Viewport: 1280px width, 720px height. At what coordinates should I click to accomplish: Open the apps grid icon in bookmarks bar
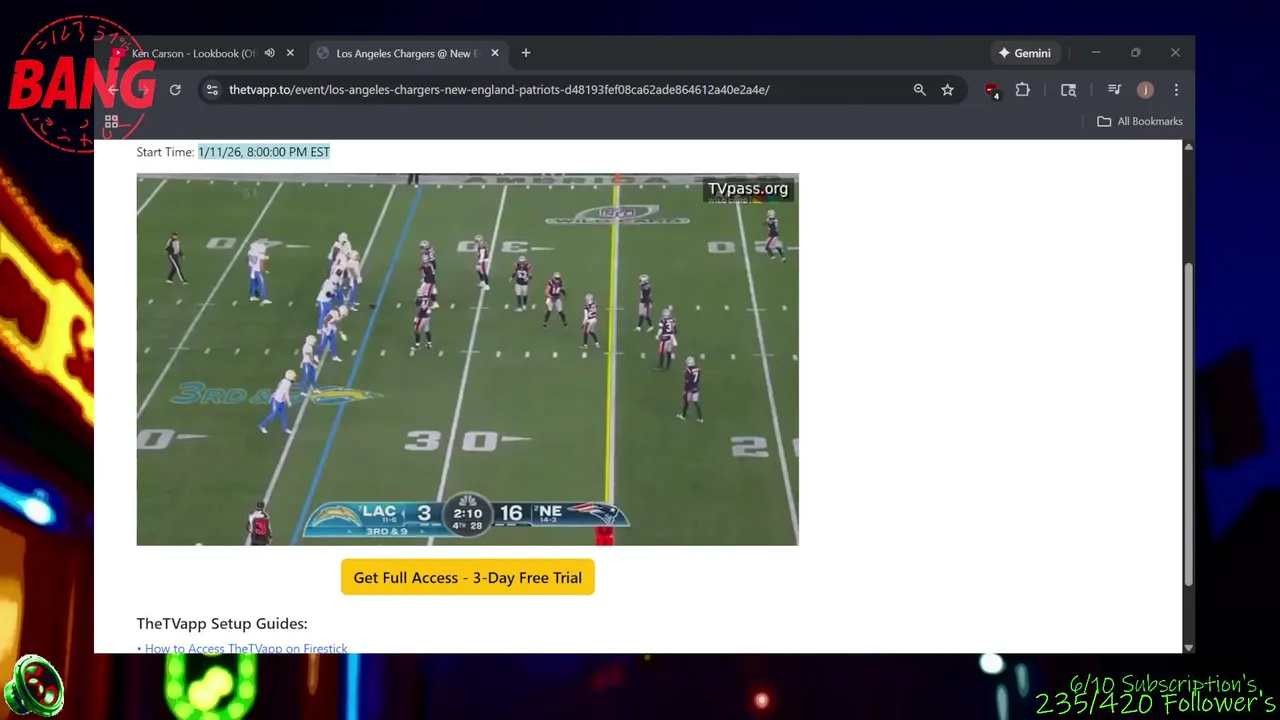pos(112,121)
